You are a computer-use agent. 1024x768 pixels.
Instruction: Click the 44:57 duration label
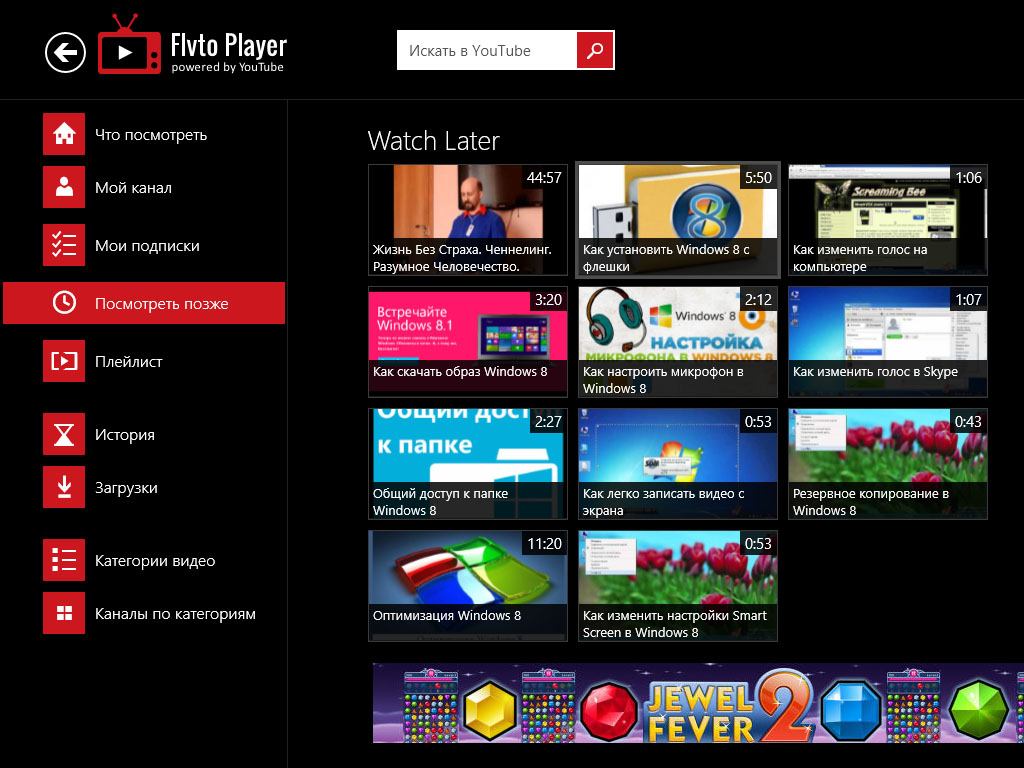pos(544,178)
